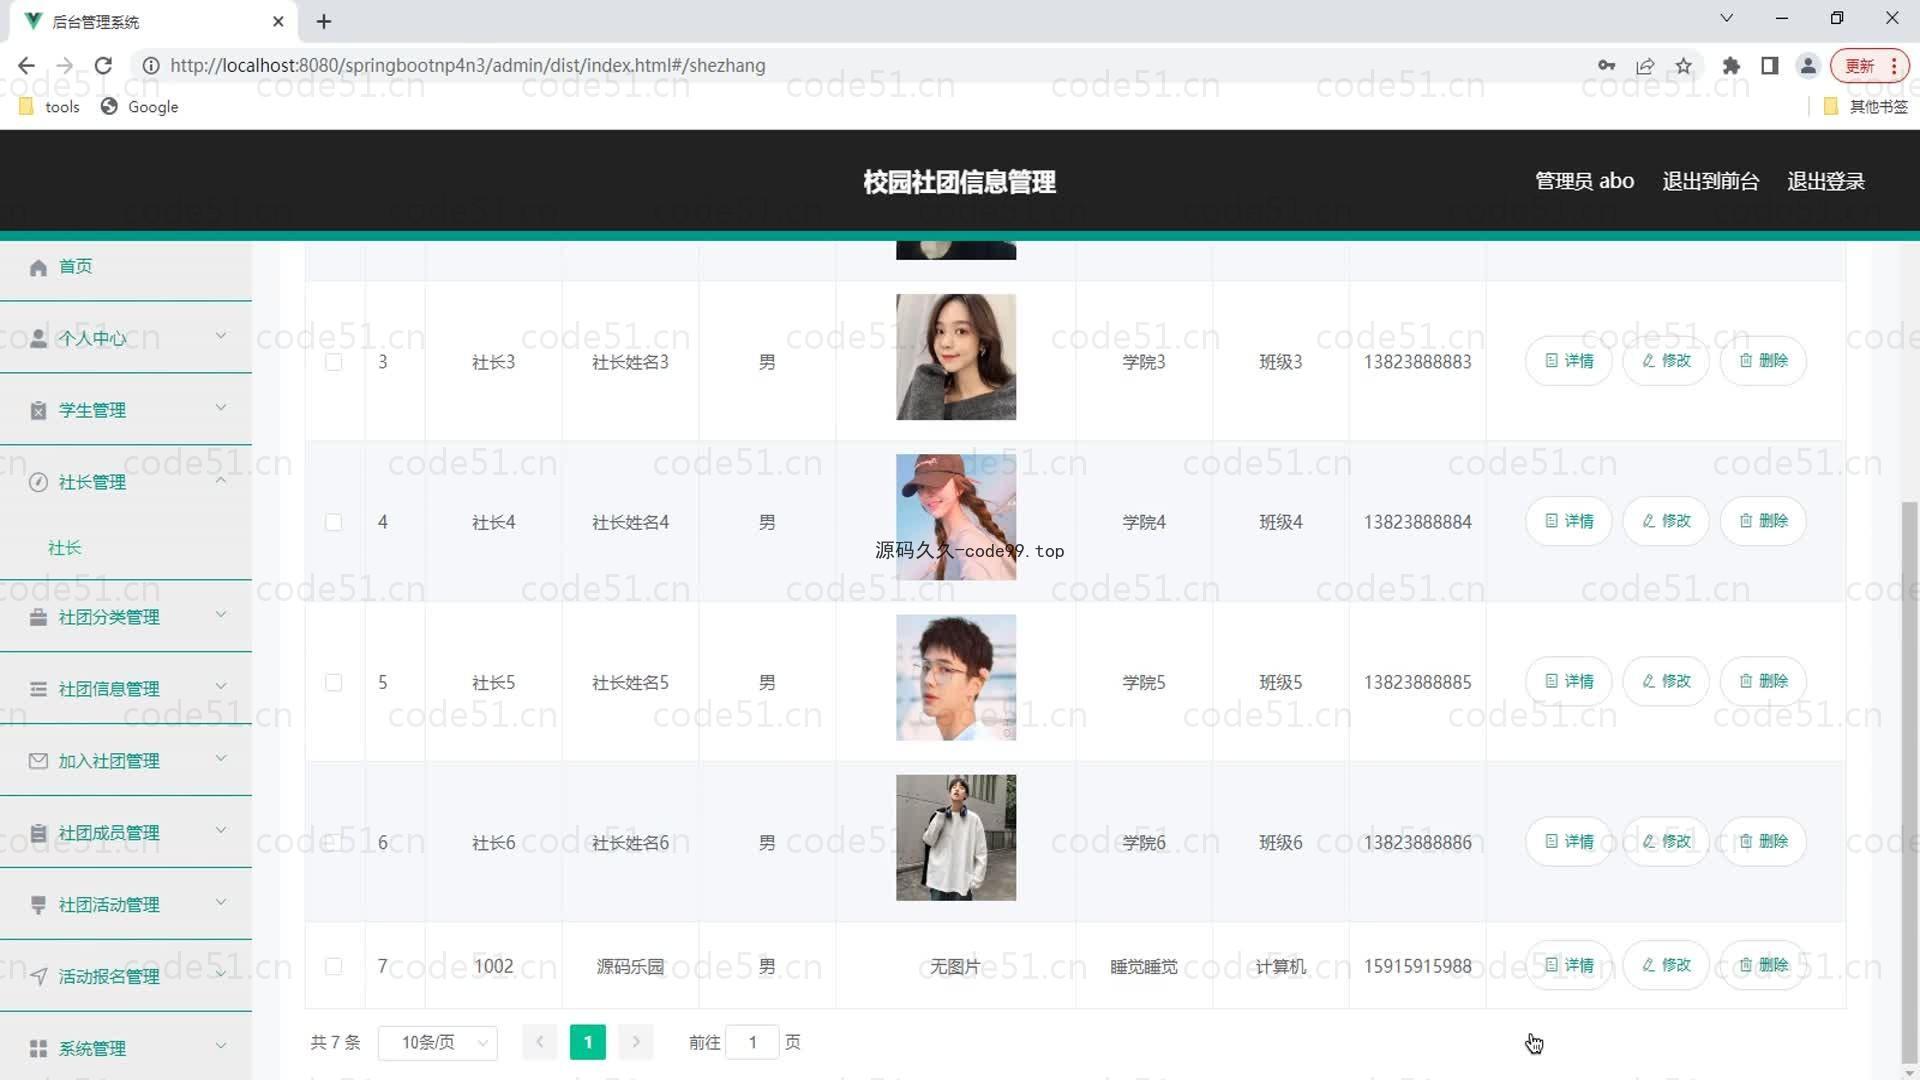Check the checkbox for row 1002

click(x=334, y=966)
